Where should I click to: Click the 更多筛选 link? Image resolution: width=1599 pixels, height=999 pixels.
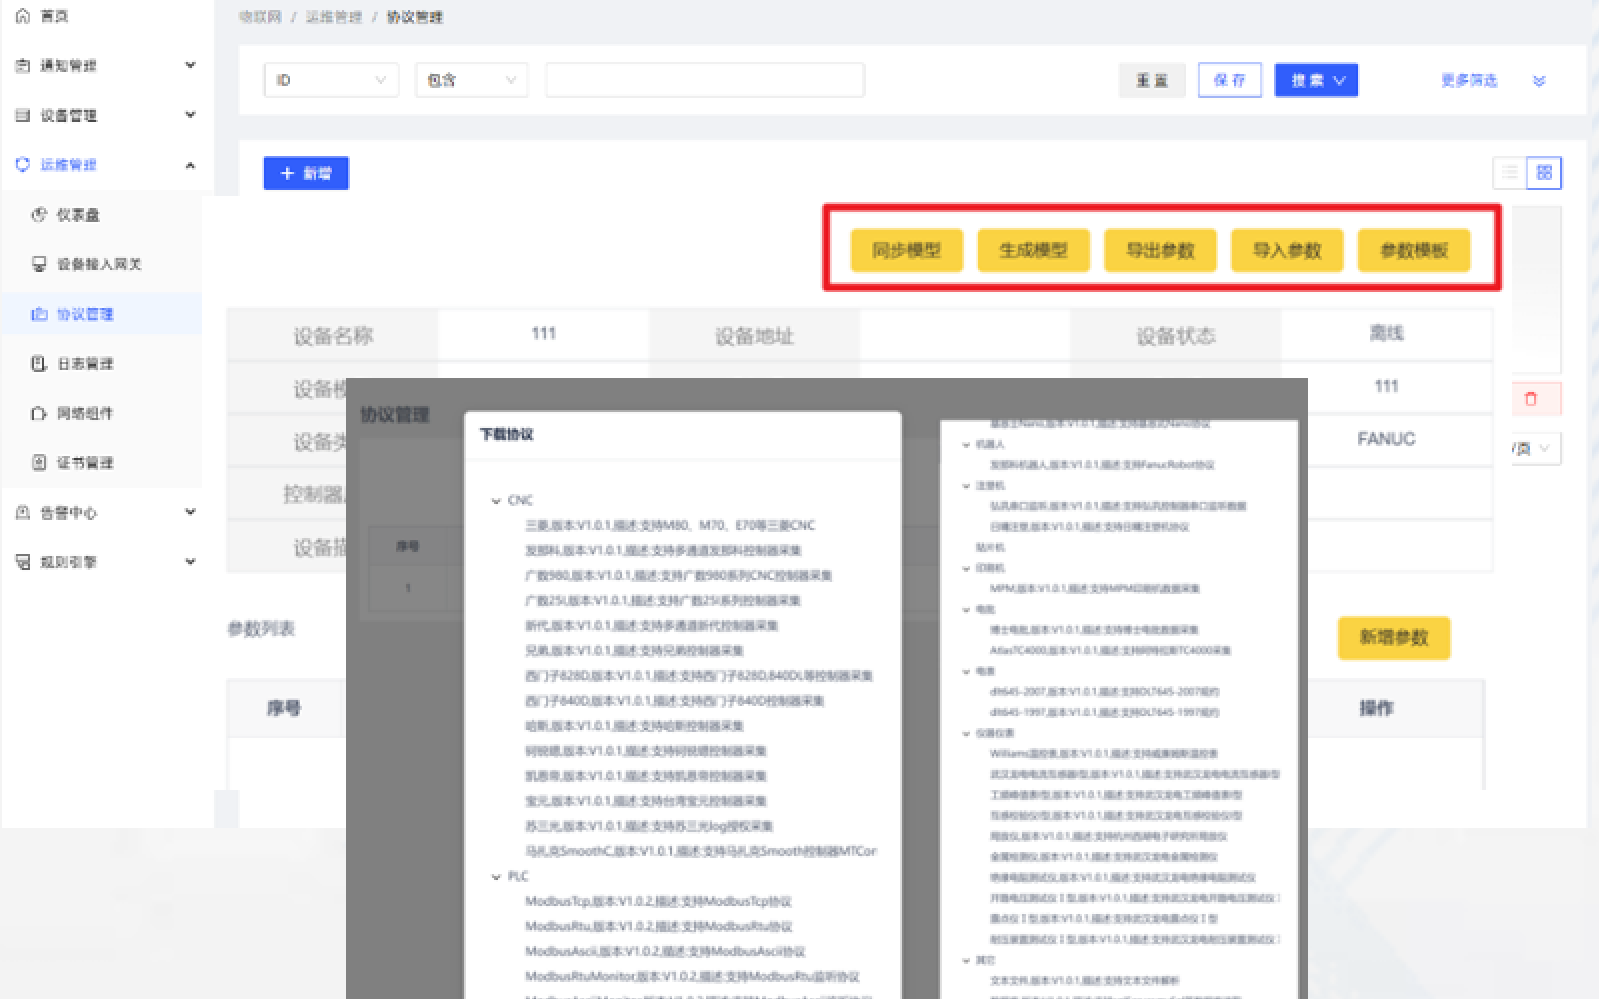(1469, 81)
